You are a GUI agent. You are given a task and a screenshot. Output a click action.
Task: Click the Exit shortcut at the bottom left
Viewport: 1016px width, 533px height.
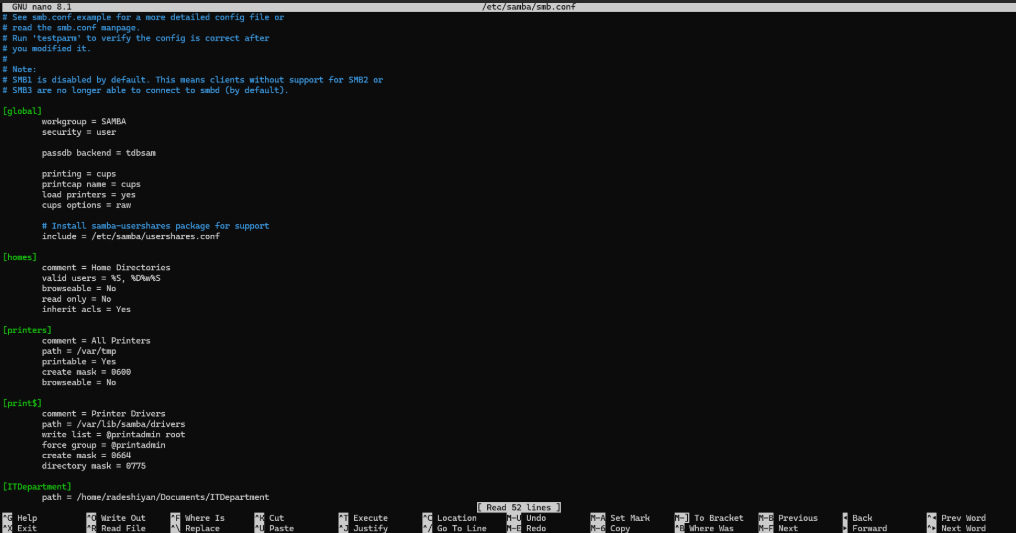pos(26,528)
